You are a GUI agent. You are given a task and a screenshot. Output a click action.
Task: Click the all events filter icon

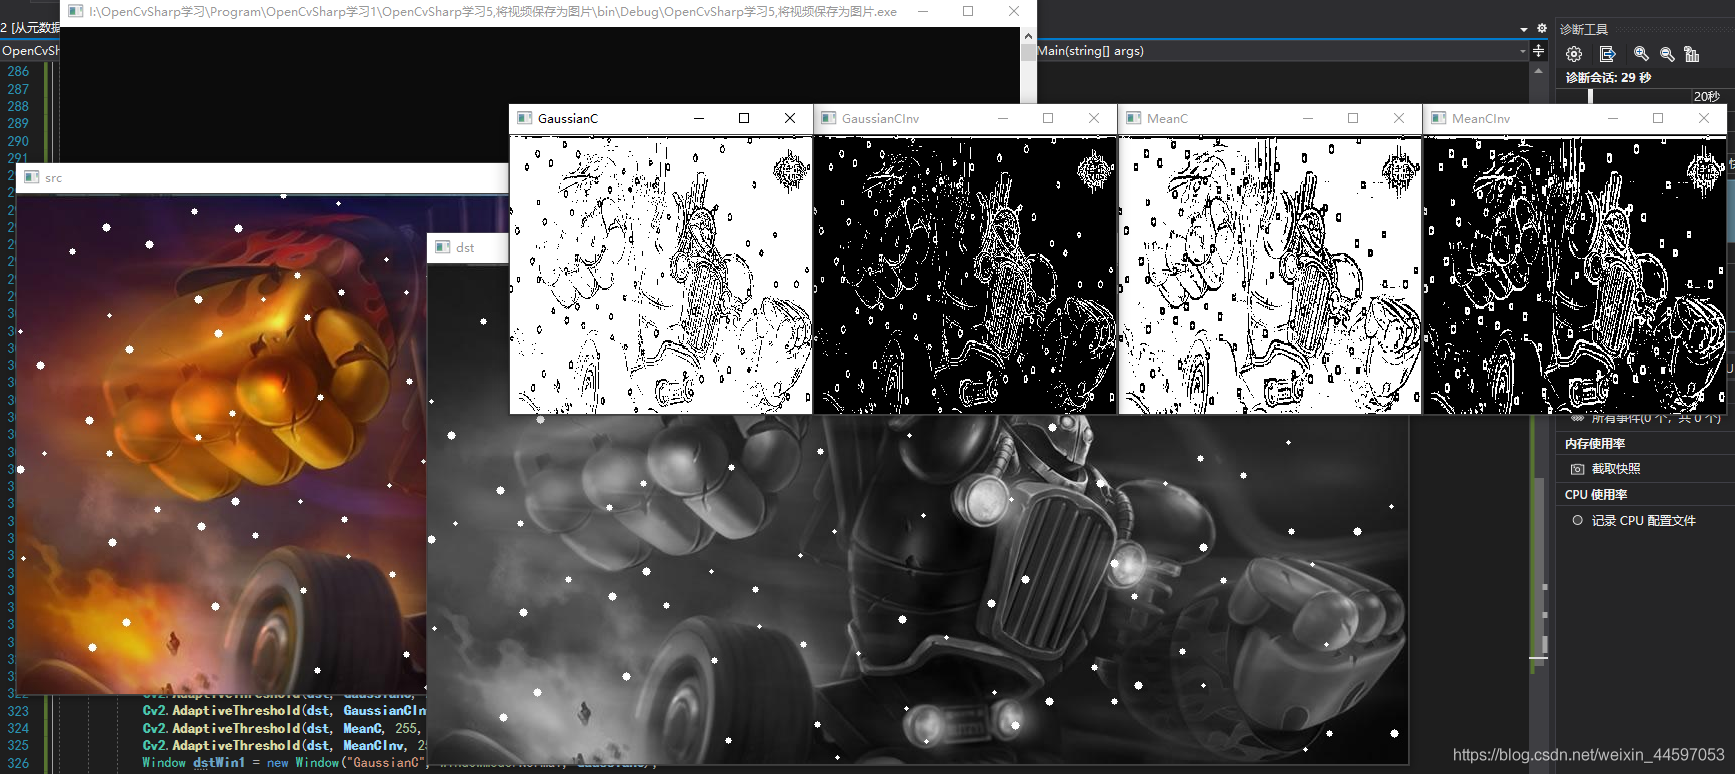pos(1577,419)
